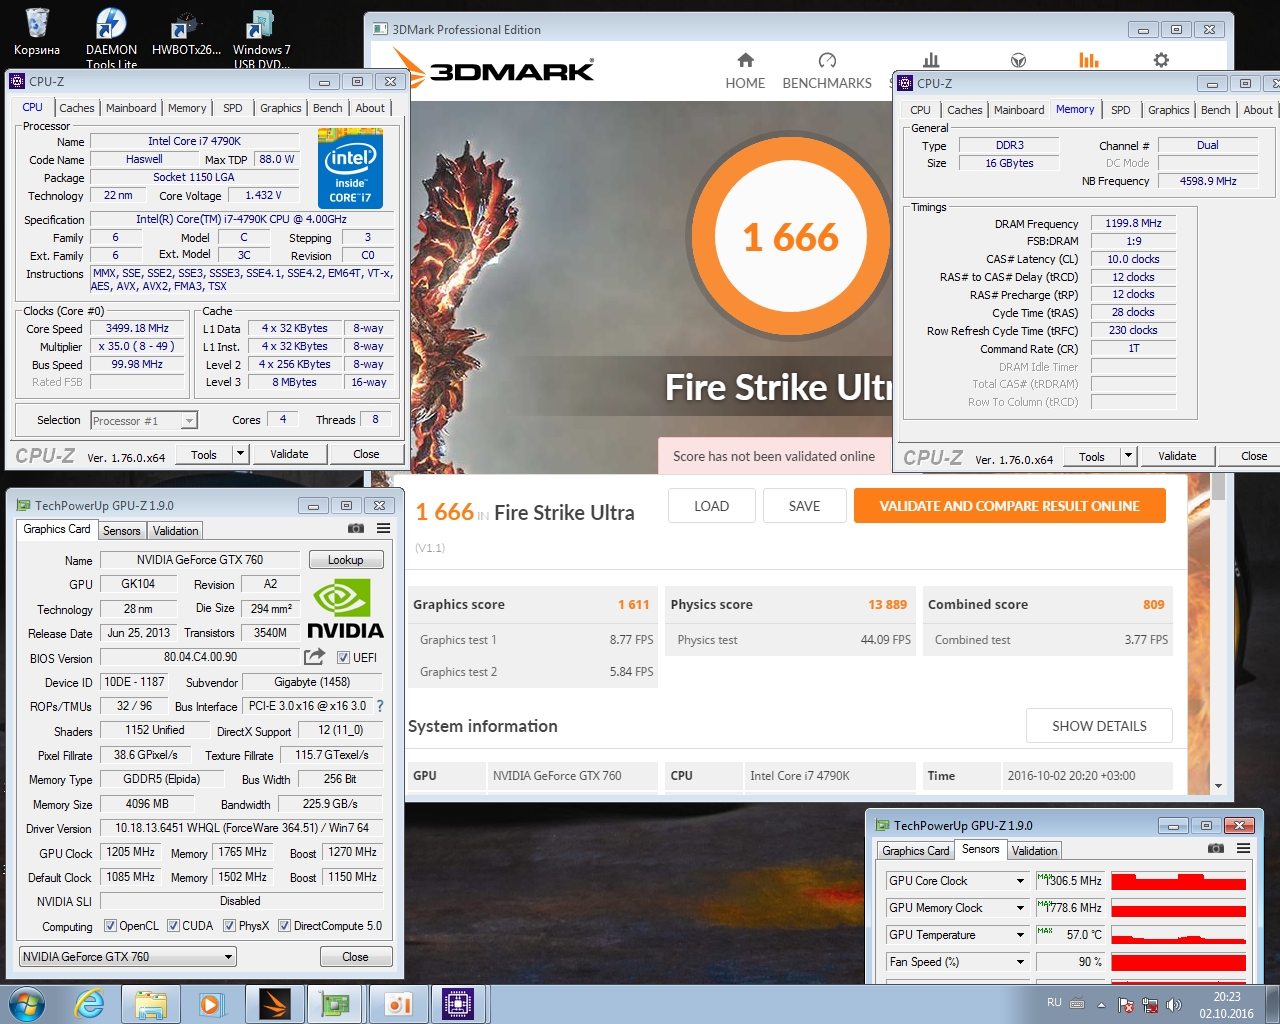This screenshot has height=1024, width=1280.
Task: Toggle CUDA checkbox in GPU-Z
Action: 173,926
